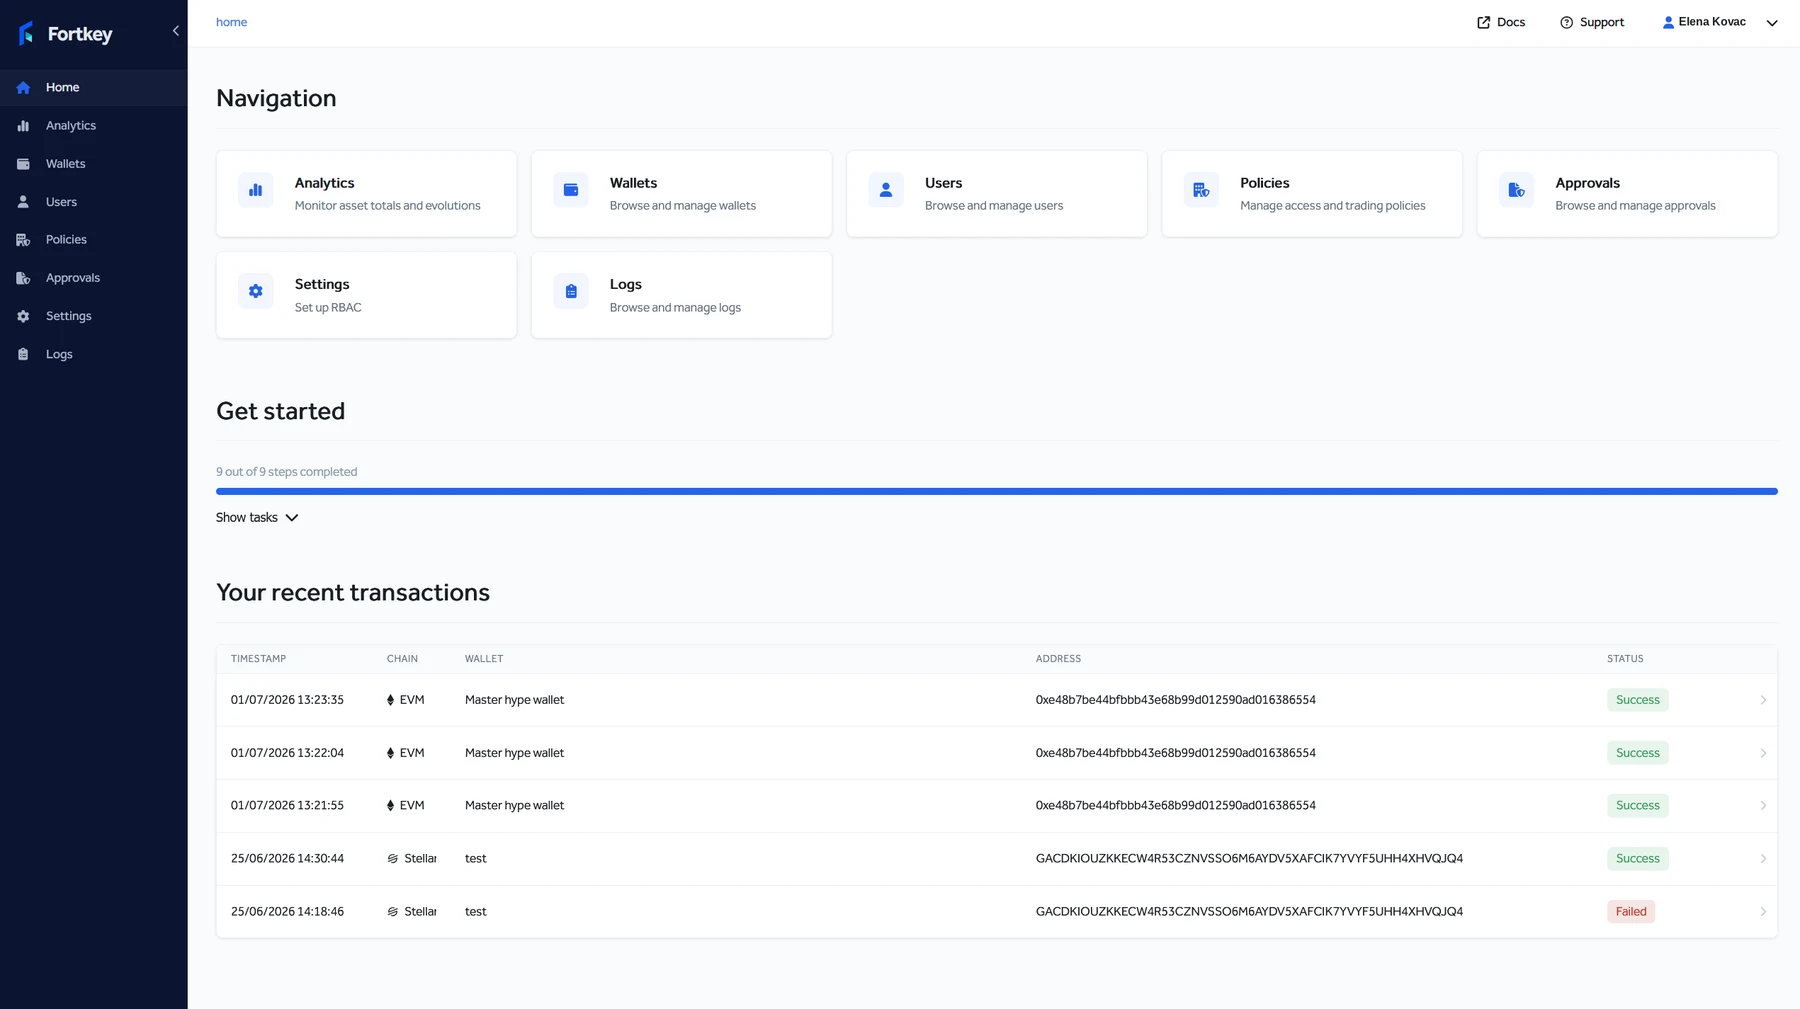This screenshot has height=1009, width=1800.
Task: Click the Approvals card icon
Action: pos(1516,190)
